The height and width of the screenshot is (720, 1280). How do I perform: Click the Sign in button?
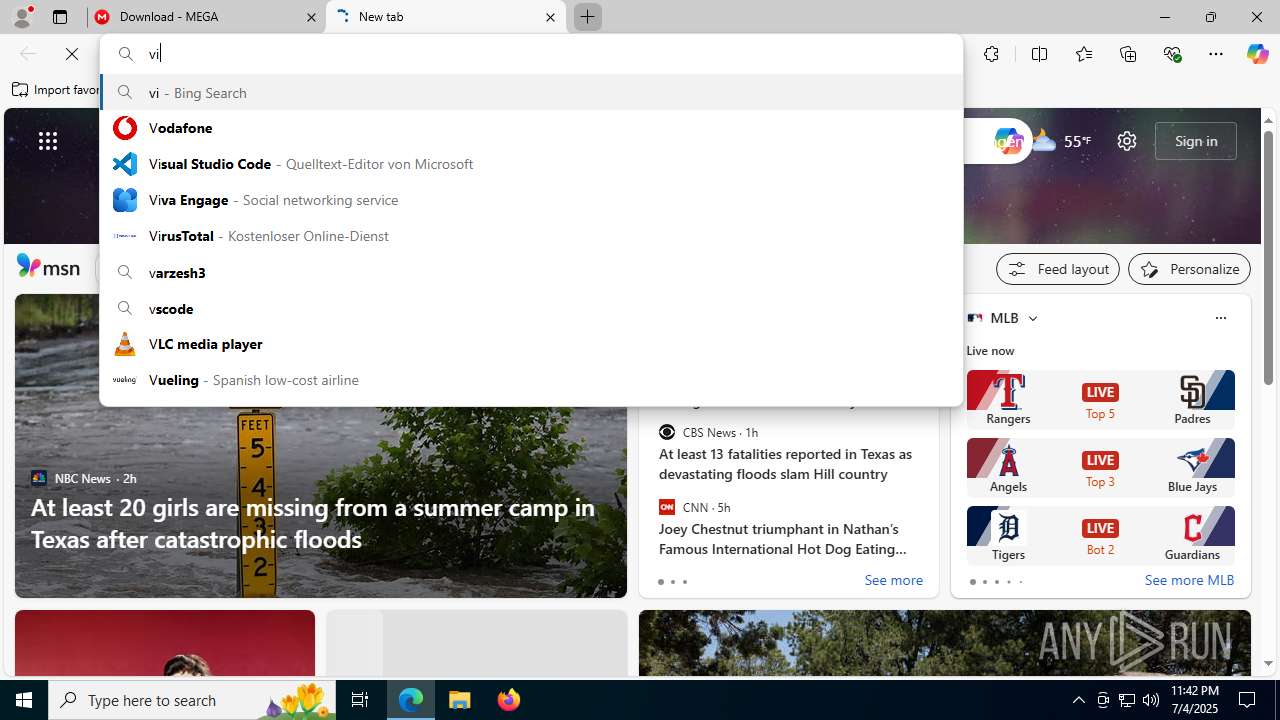tap(1196, 141)
